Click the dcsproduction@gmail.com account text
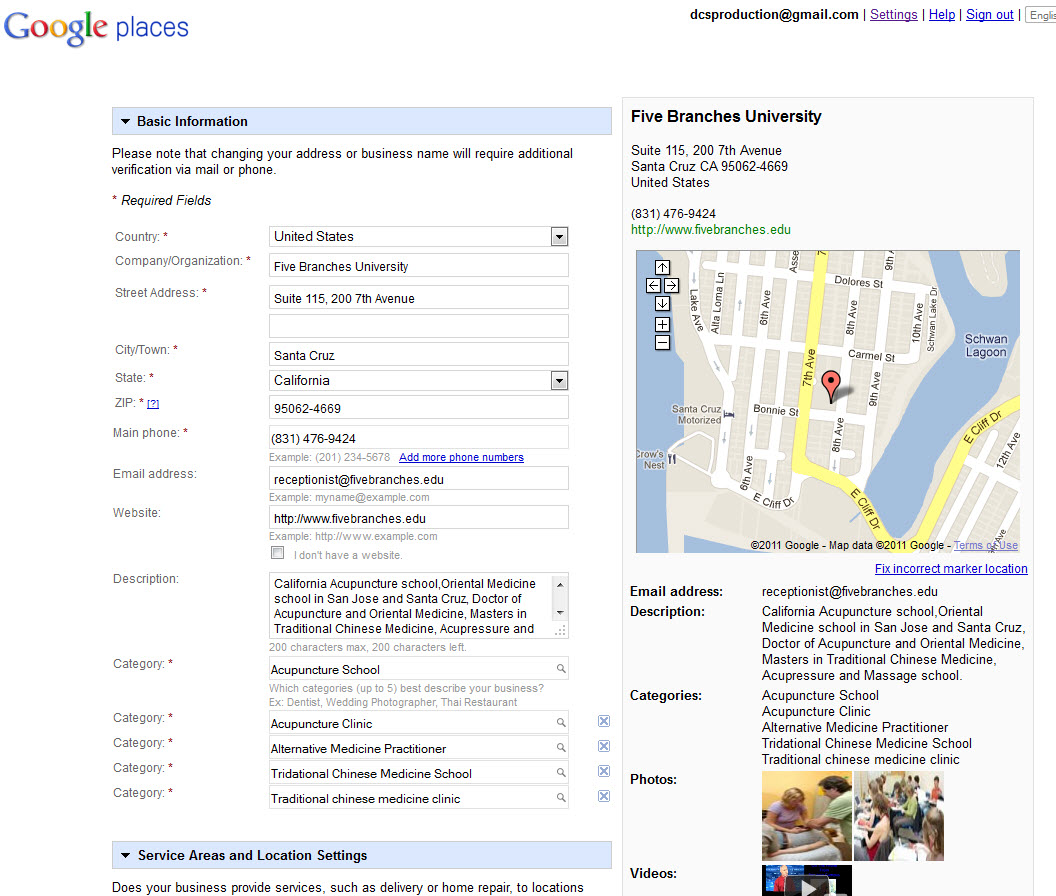This screenshot has width=1056, height=896. point(774,15)
